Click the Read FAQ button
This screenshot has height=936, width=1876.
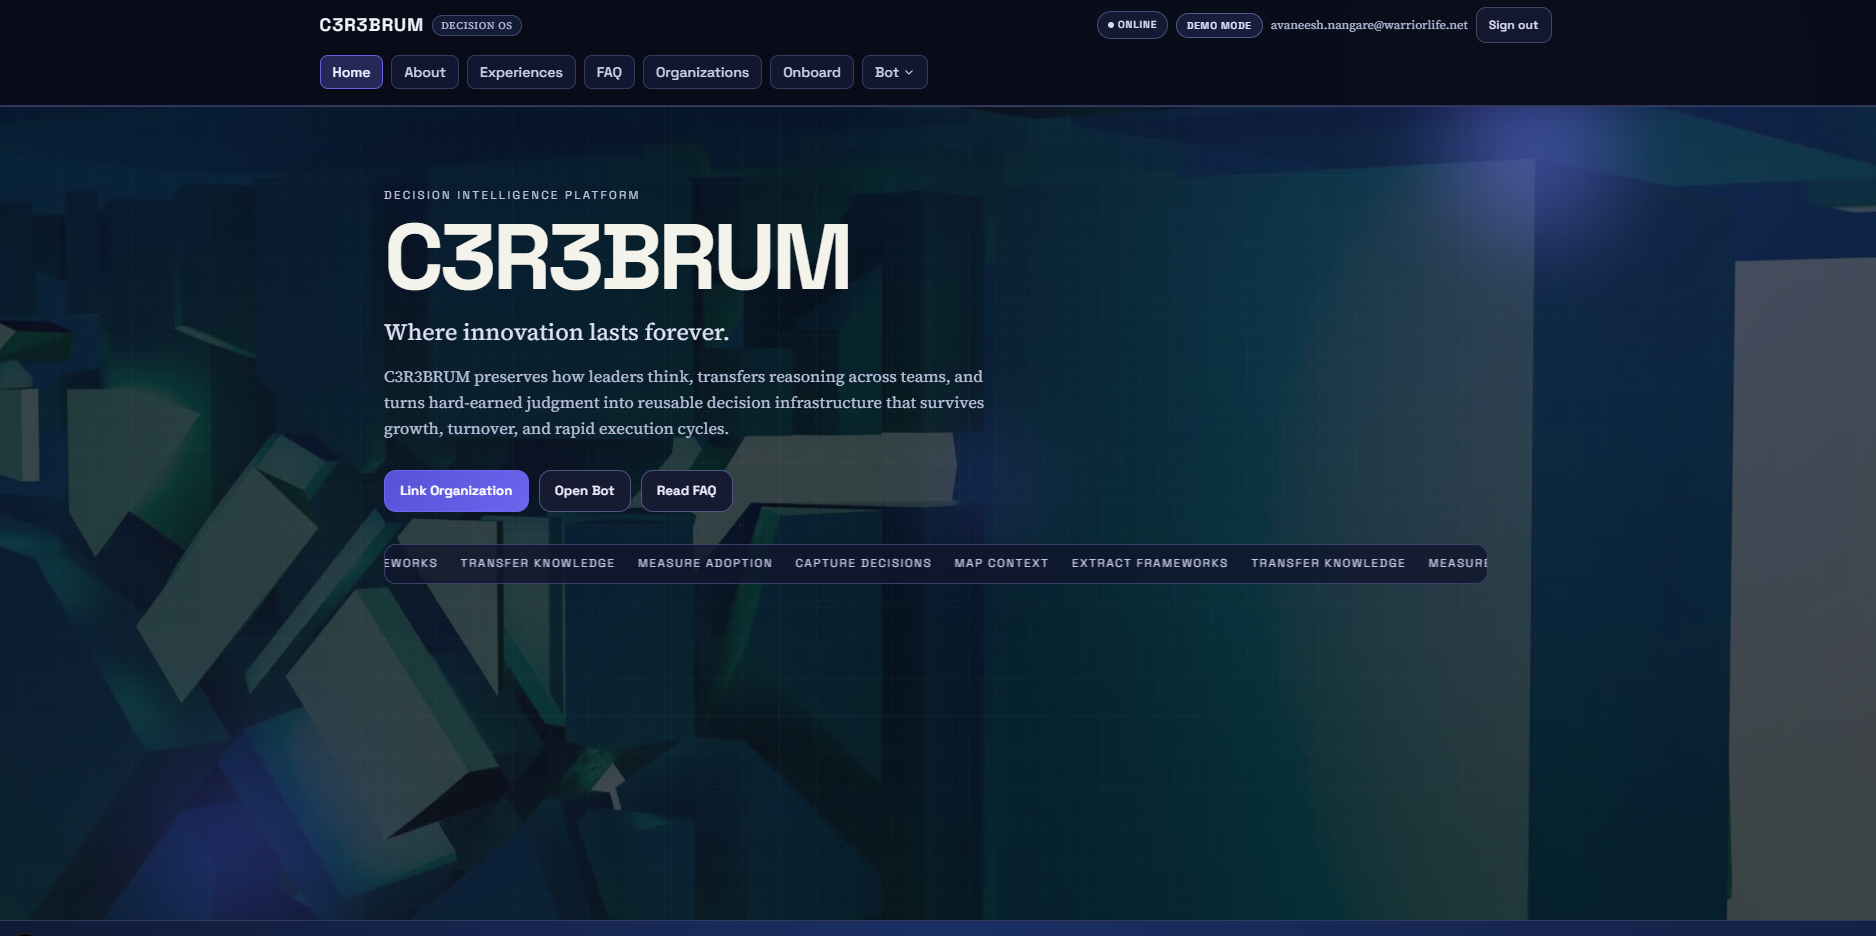(686, 491)
